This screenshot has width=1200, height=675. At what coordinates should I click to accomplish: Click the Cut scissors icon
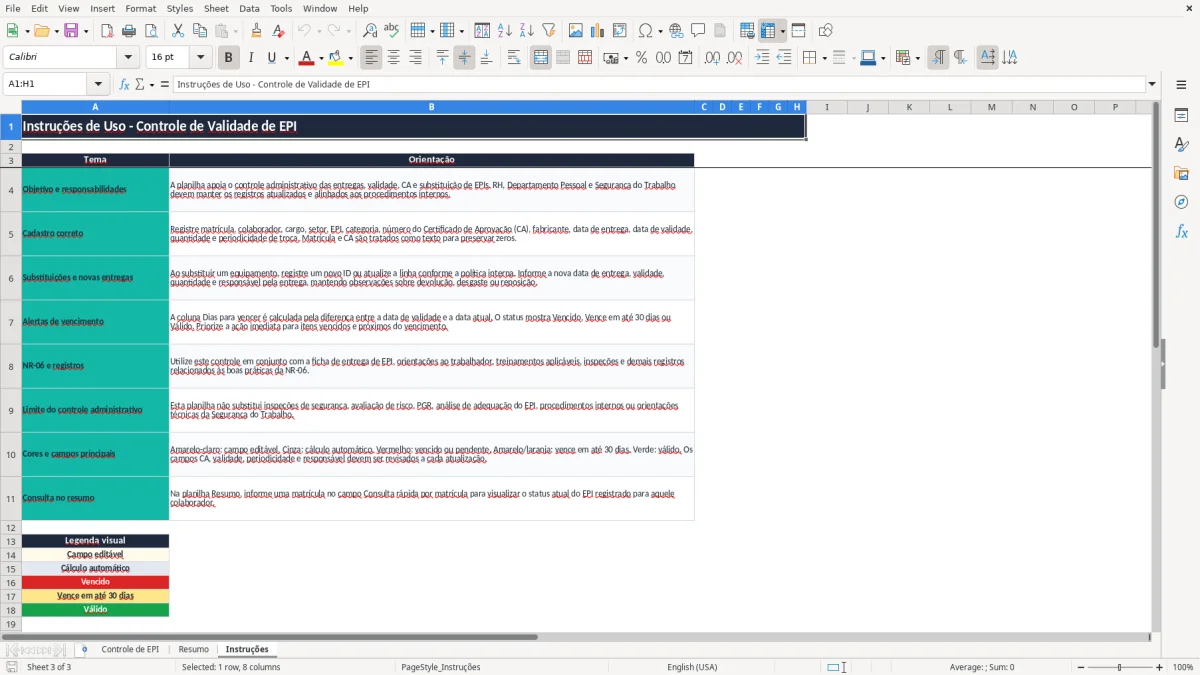click(x=177, y=31)
